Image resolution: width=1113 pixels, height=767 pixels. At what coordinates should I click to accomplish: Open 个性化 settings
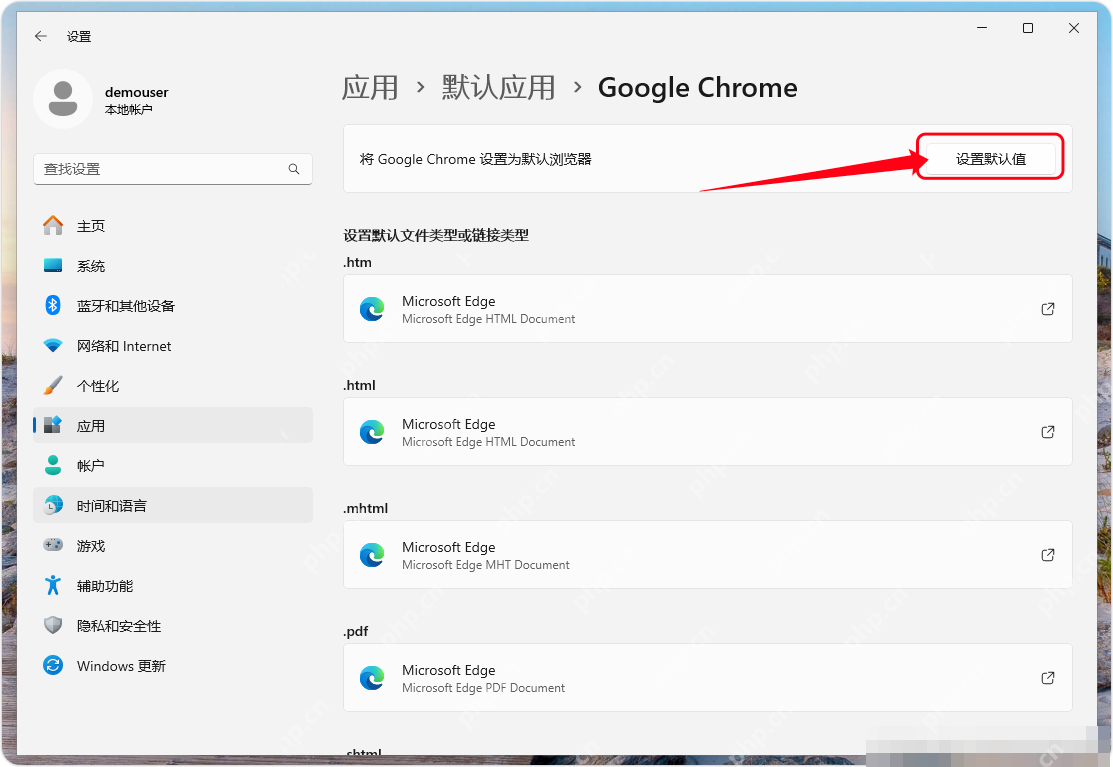pyautogui.click(x=172, y=385)
